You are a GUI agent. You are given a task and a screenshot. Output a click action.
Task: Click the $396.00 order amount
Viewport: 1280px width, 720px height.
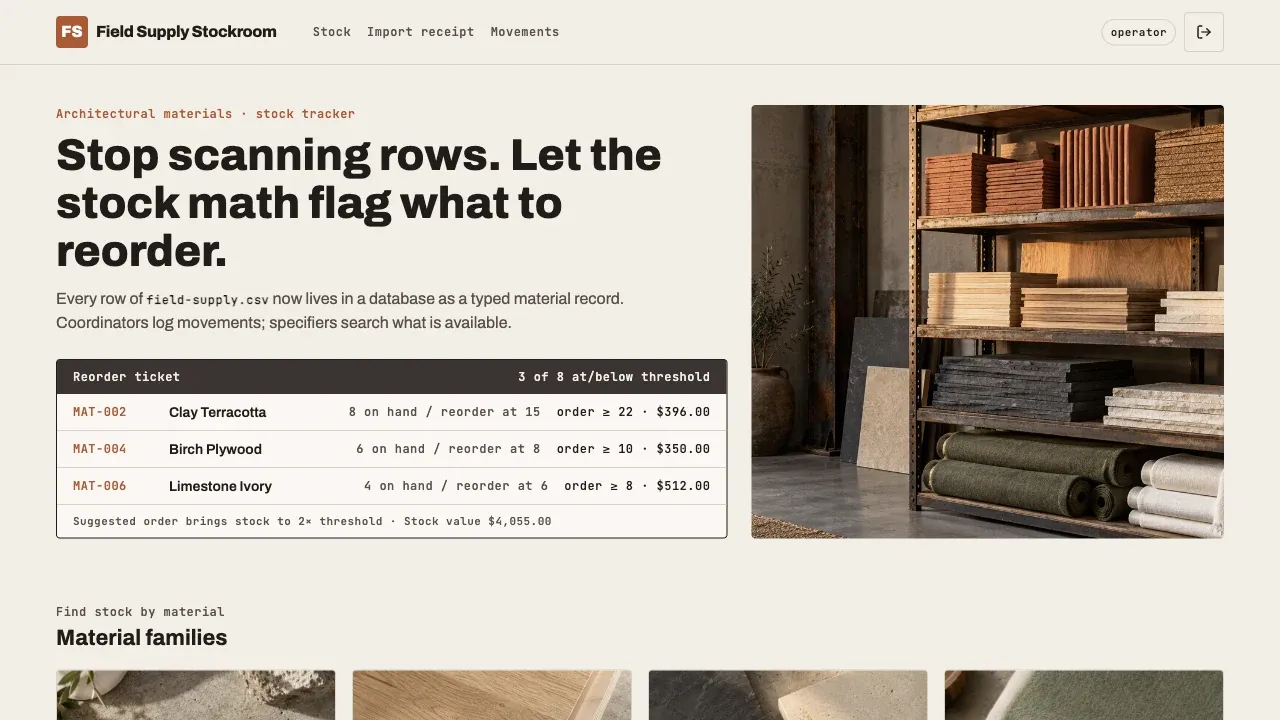tap(683, 412)
